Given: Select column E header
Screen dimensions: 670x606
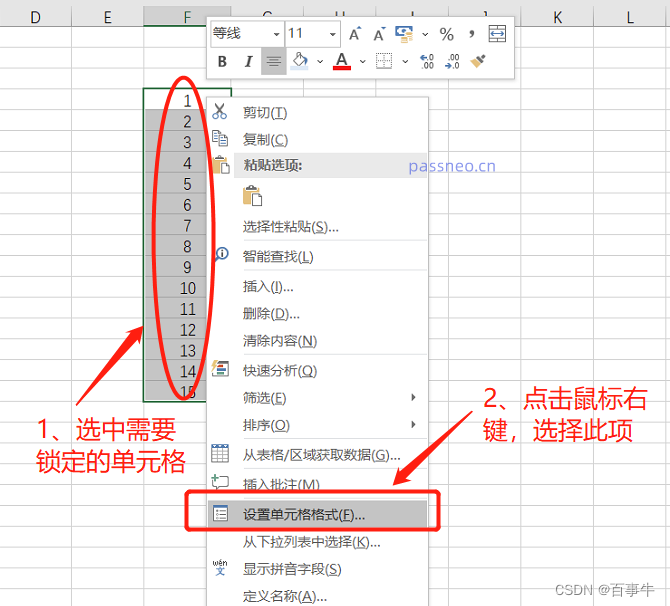Looking at the screenshot, I should click(108, 17).
